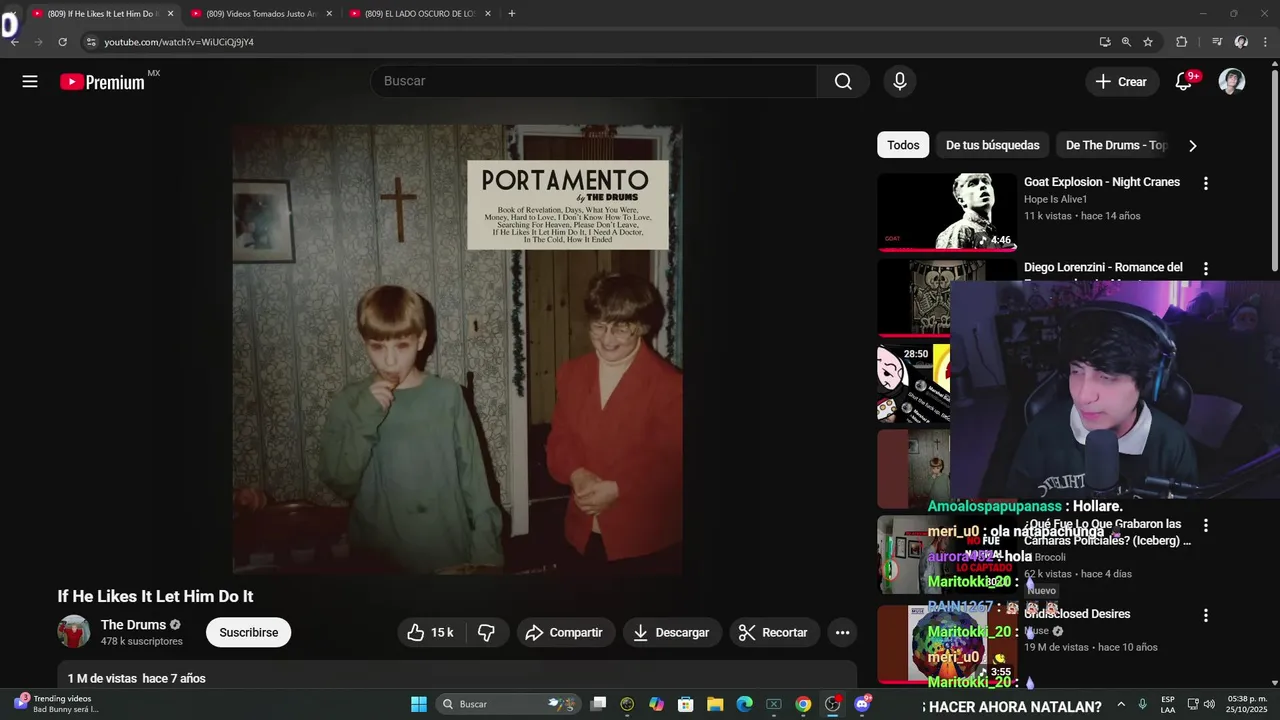
Task: Open Google Chrome from taskbar
Action: [803, 704]
